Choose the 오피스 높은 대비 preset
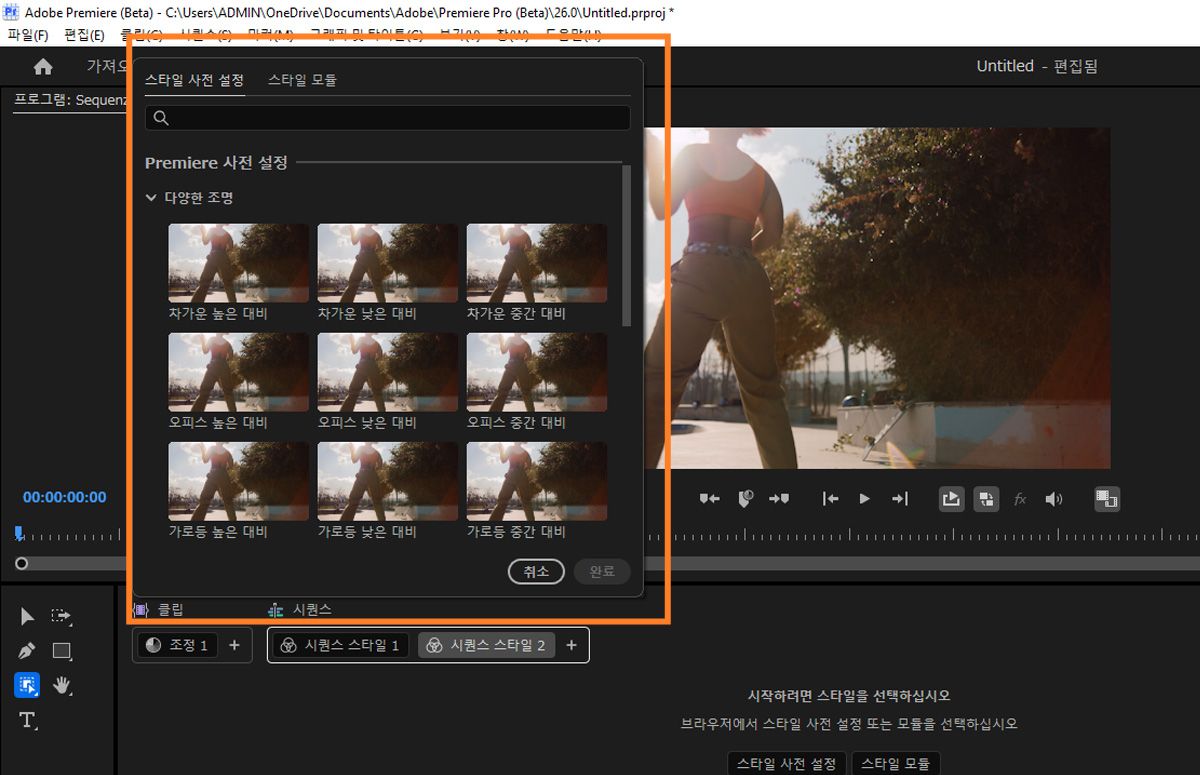 238,372
